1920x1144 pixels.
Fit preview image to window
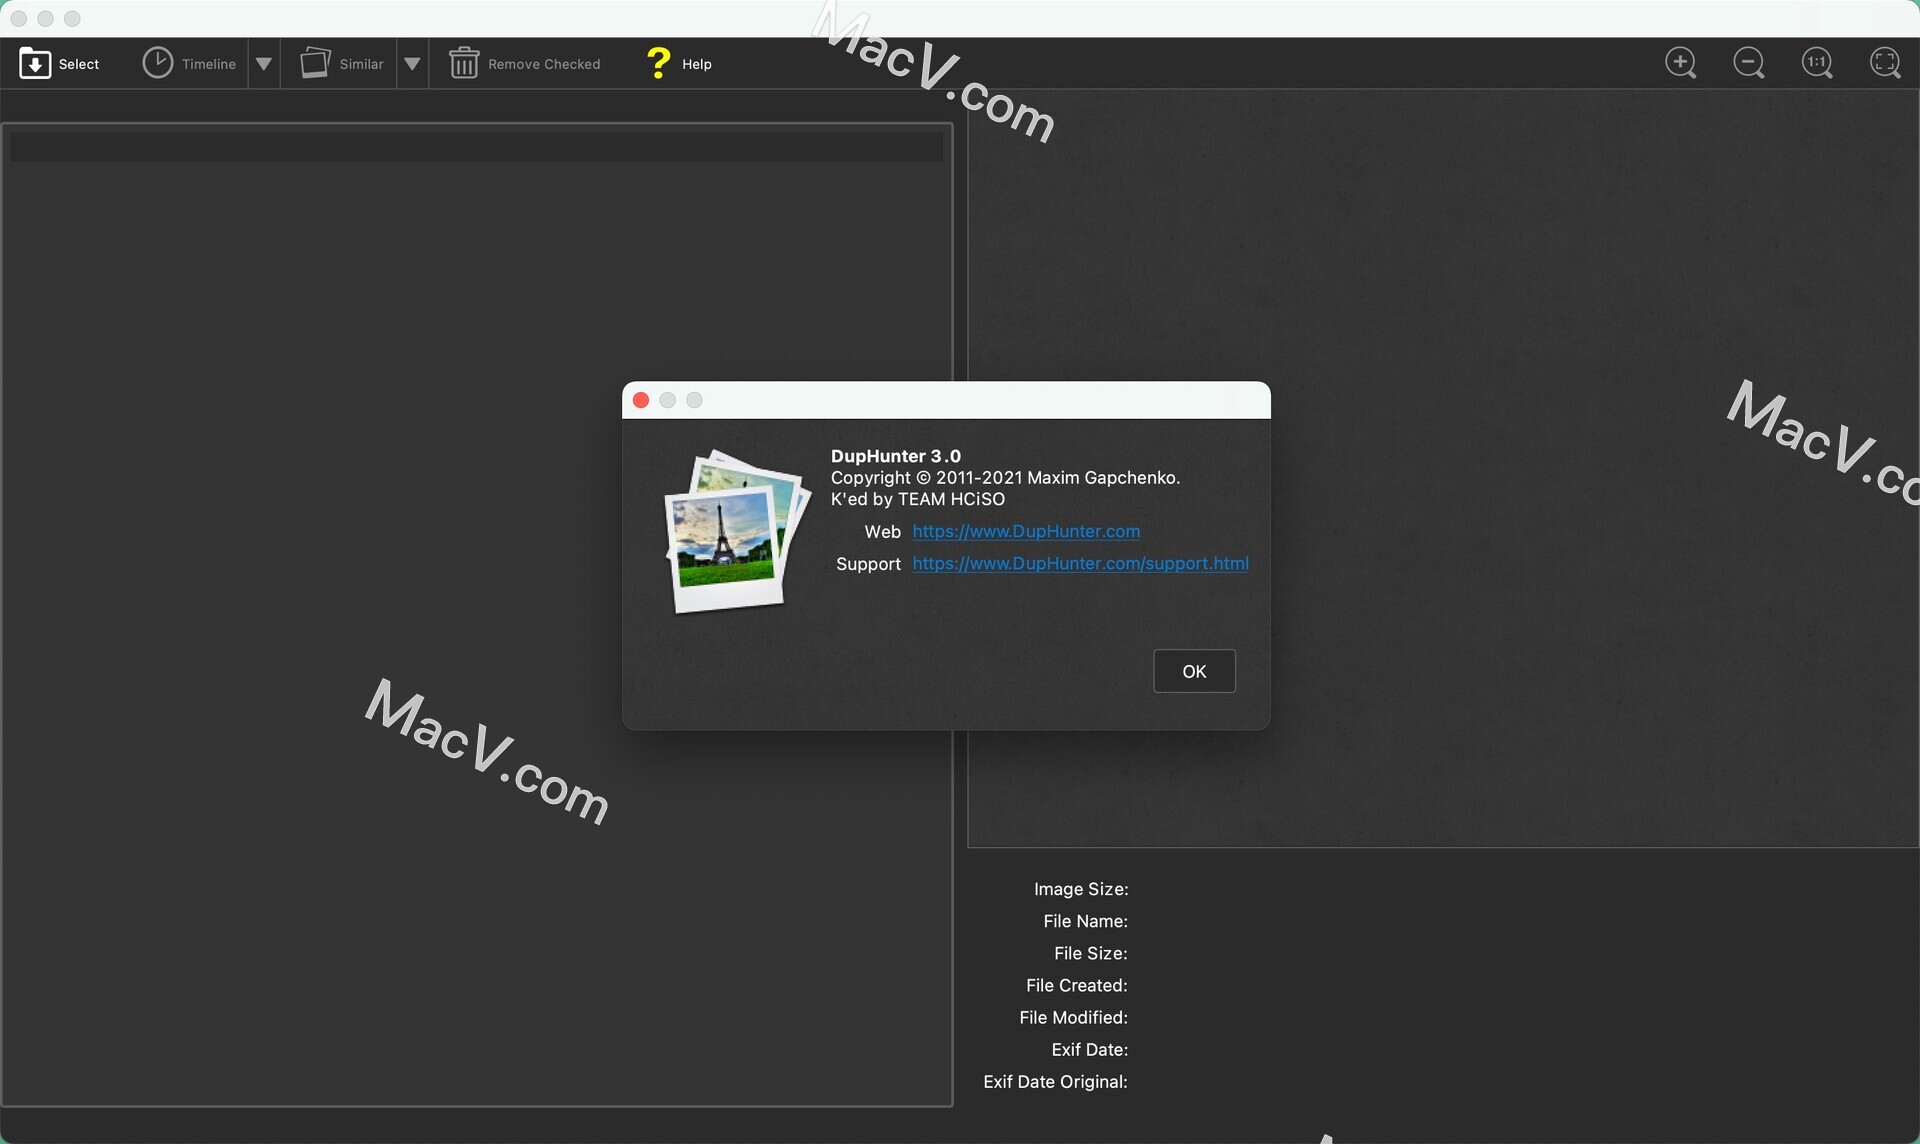point(1885,63)
